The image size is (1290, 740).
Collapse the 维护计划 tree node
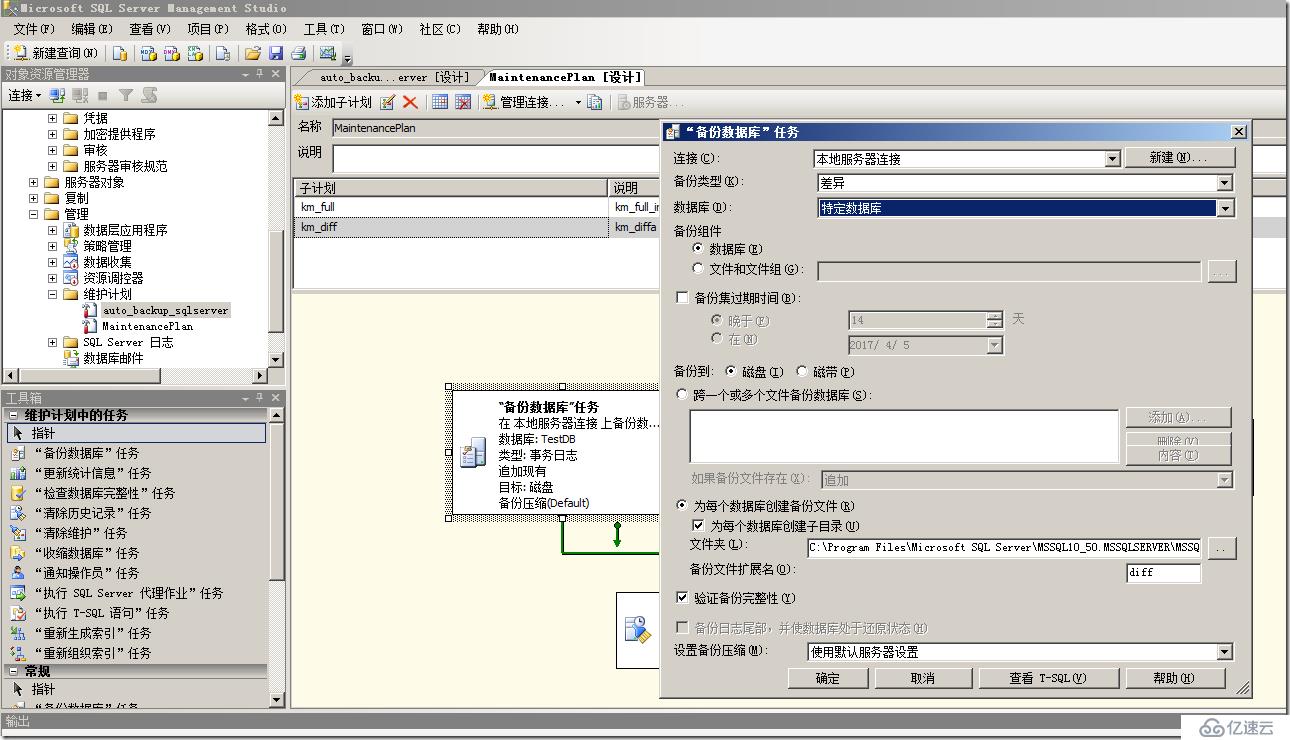53,294
